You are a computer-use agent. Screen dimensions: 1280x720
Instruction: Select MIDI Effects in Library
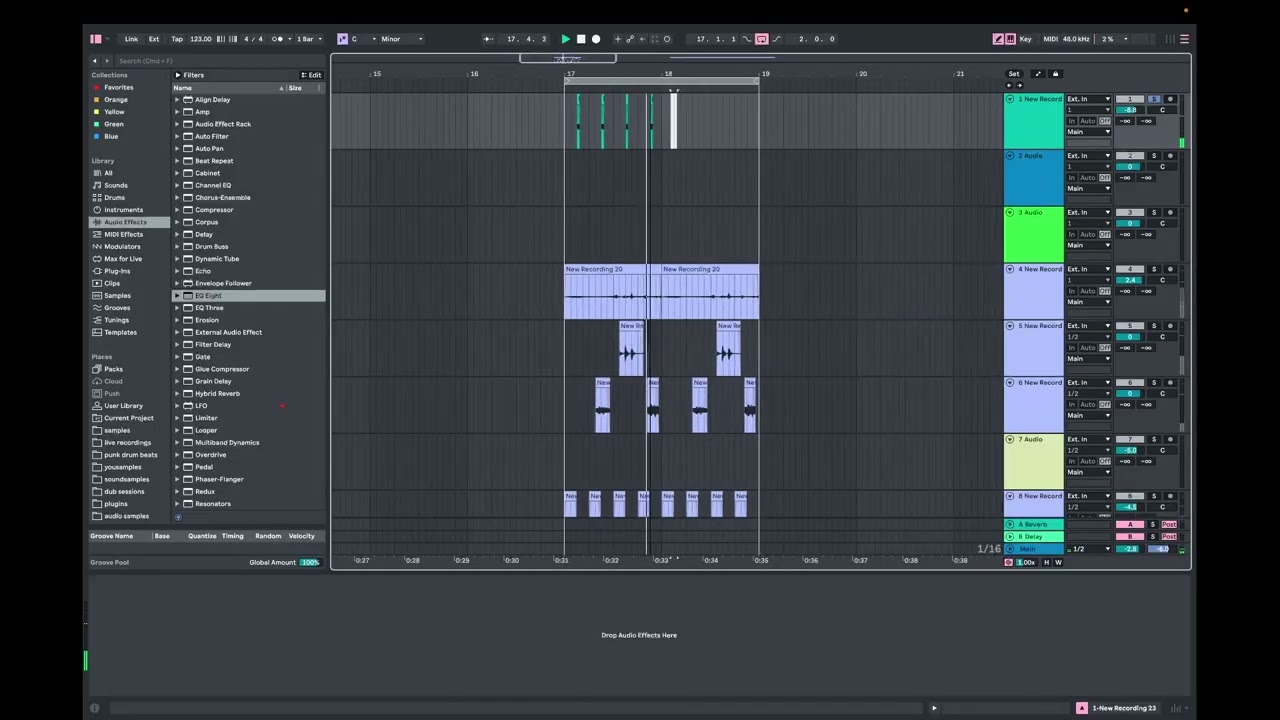[x=123, y=234]
